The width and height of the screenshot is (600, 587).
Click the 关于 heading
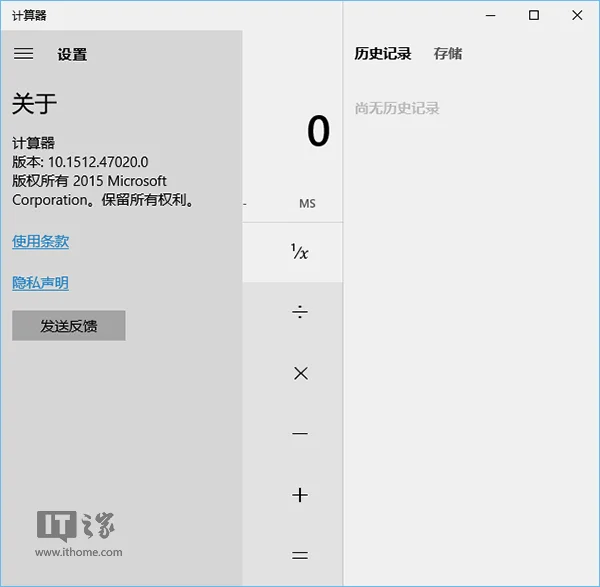pos(34,103)
